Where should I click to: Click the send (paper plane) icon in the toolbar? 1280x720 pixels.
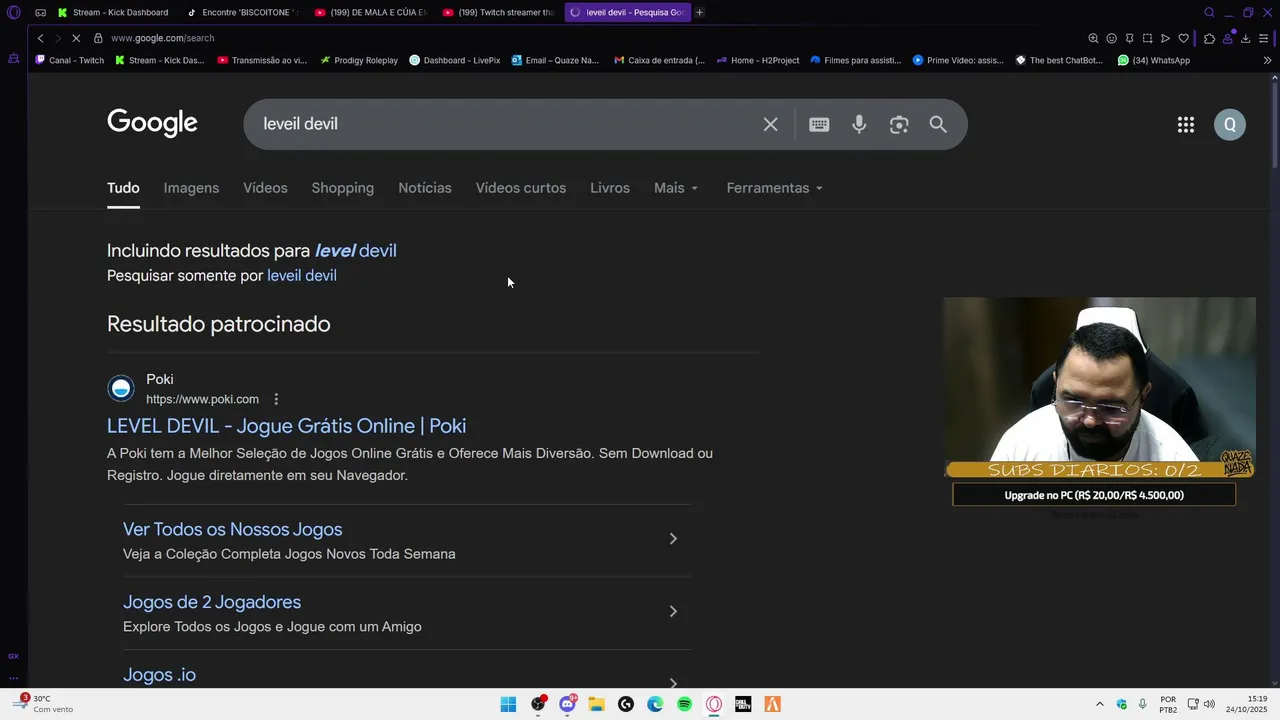click(x=1165, y=38)
